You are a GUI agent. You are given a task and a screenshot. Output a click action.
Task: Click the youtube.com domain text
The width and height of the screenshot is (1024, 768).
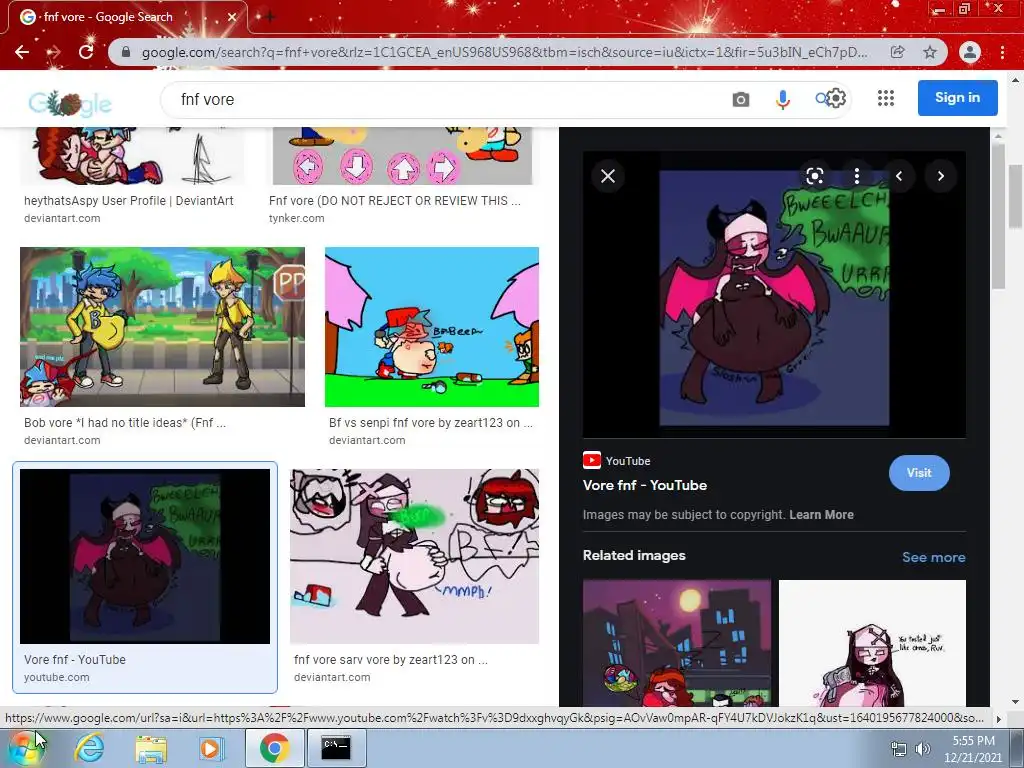point(57,677)
